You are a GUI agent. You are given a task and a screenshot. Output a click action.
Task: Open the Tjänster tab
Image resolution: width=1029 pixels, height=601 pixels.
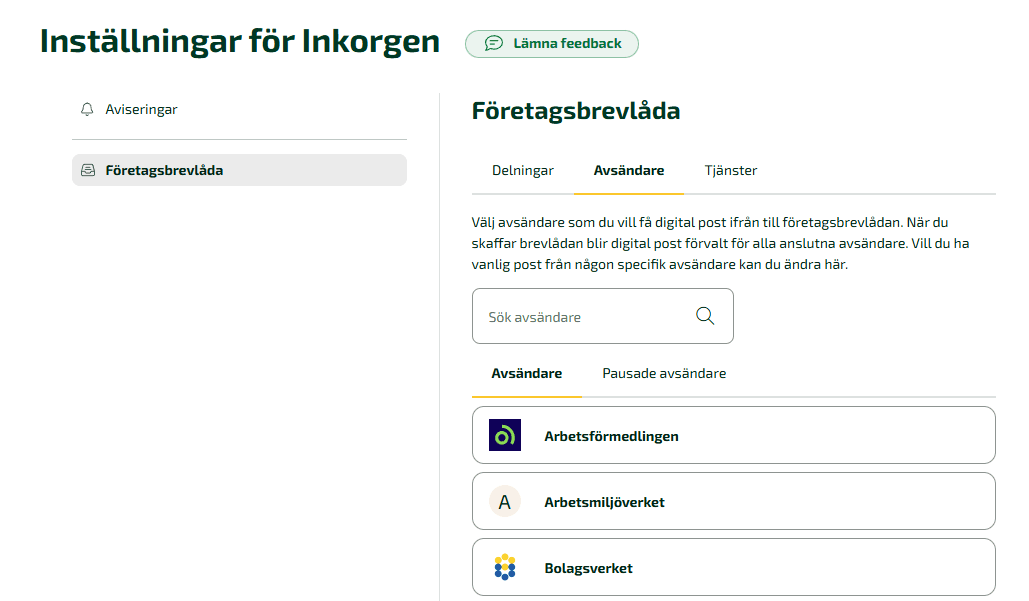pyautogui.click(x=731, y=170)
